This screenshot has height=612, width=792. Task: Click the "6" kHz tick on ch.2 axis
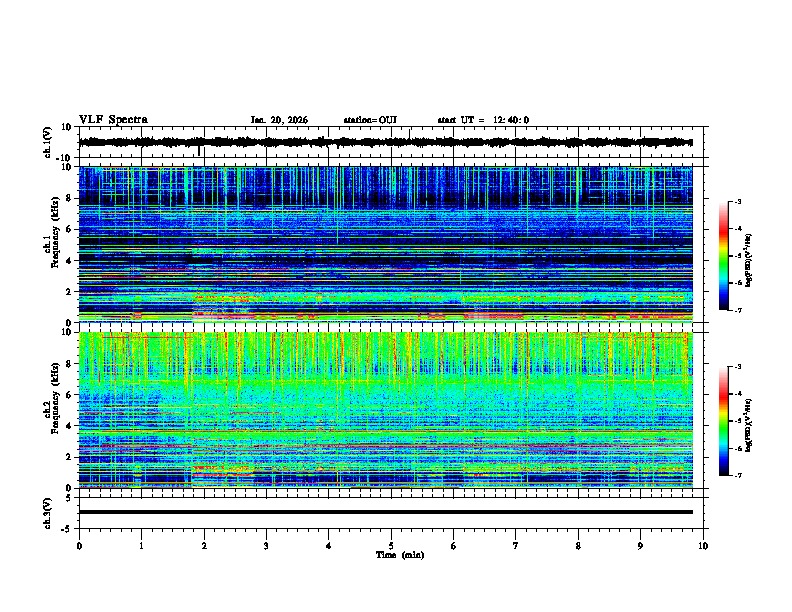pos(70,395)
